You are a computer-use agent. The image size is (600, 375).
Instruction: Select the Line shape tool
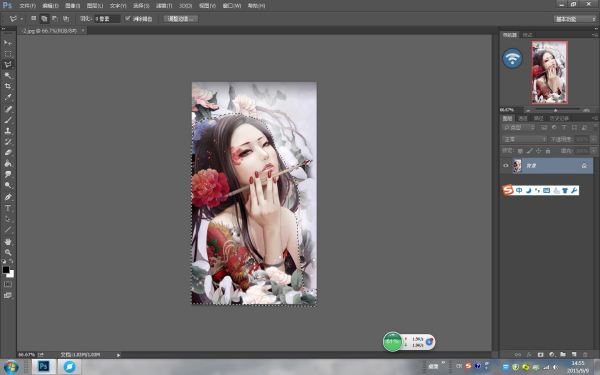(8, 230)
